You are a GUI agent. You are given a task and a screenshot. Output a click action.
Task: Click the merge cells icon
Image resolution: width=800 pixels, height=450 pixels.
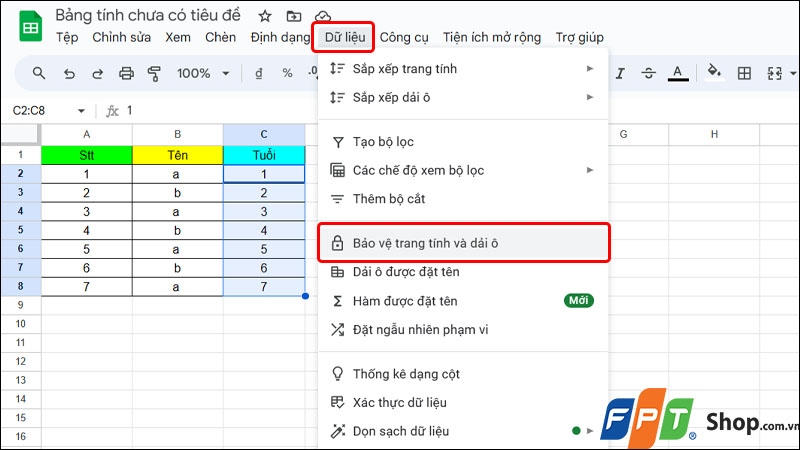tap(774, 74)
